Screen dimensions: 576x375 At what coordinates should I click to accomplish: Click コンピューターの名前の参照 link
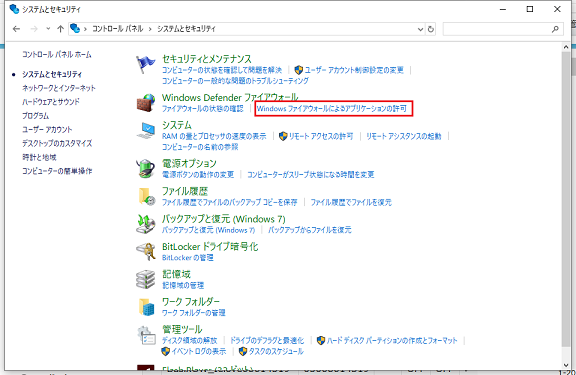(200, 147)
